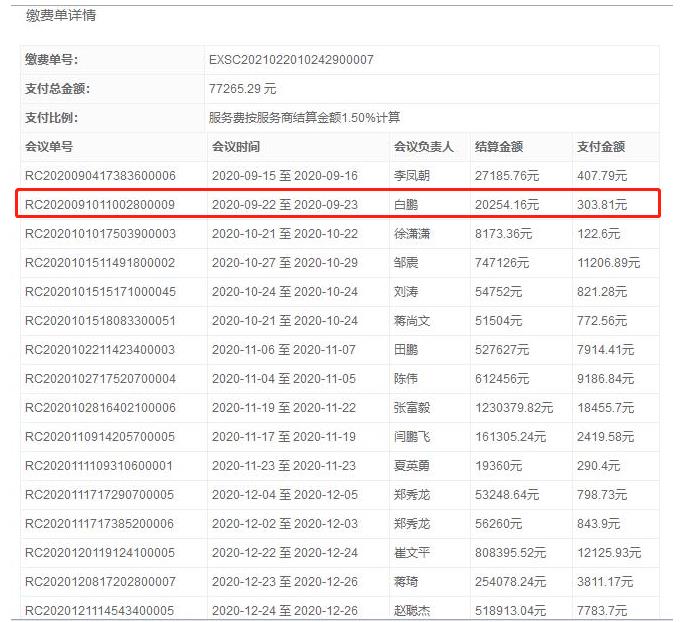Screen dimensions: 680x622
Task: Click the 会议负责人 column header
Action: pos(424,147)
